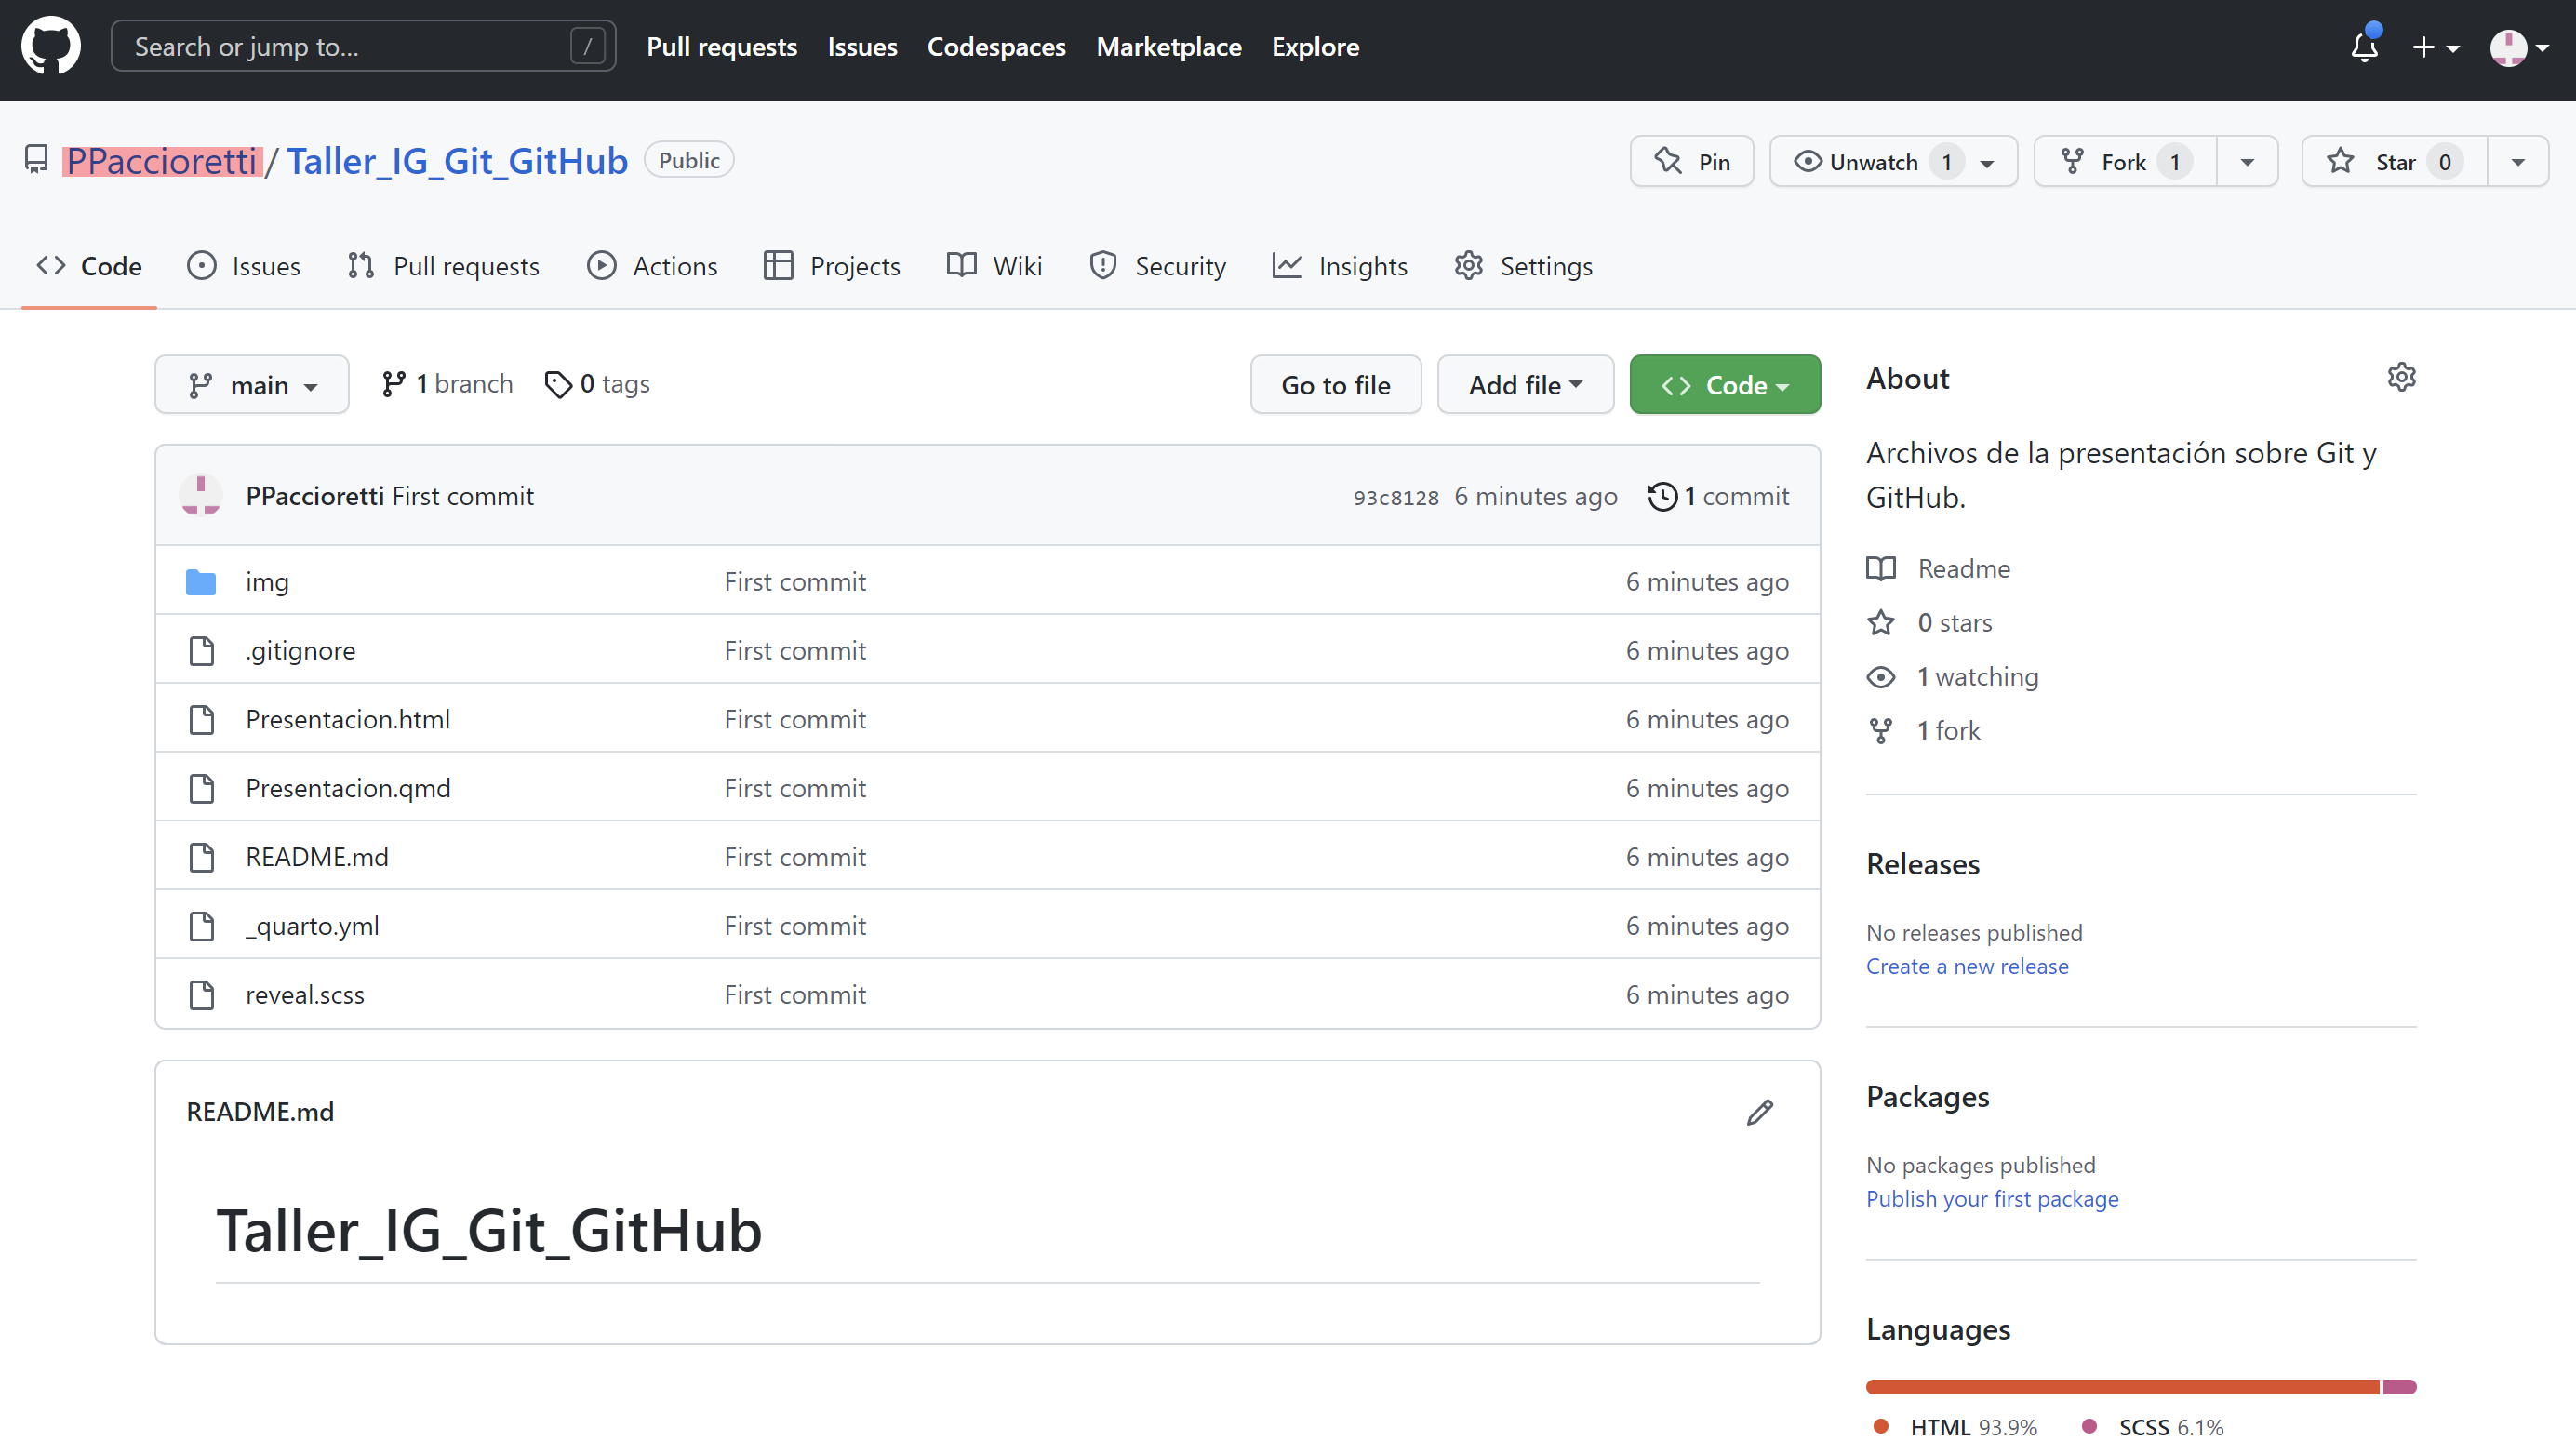Click Create a new release link

click(1966, 966)
